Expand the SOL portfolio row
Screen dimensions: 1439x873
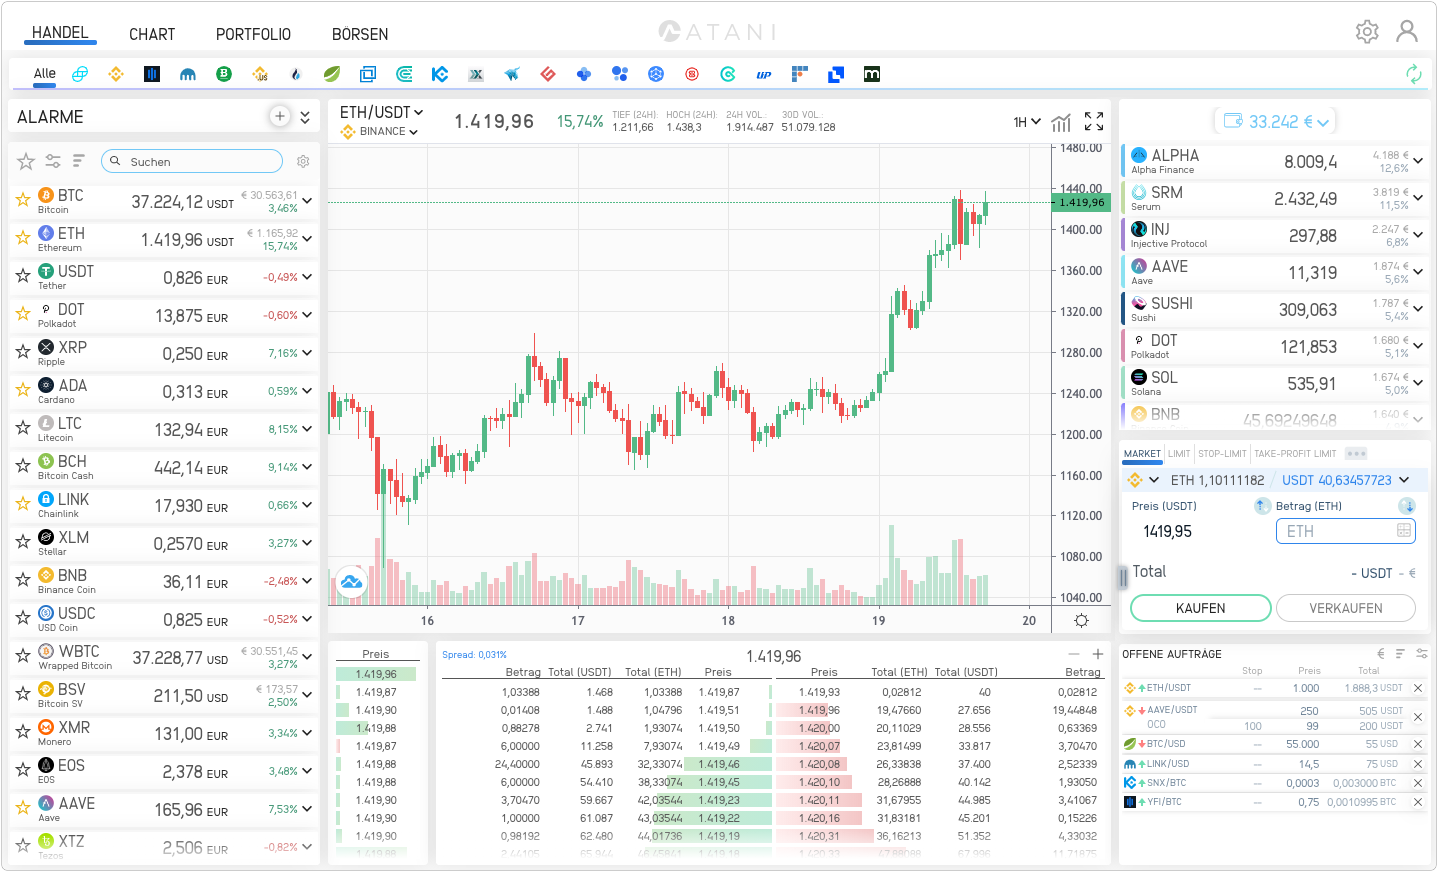(1418, 383)
